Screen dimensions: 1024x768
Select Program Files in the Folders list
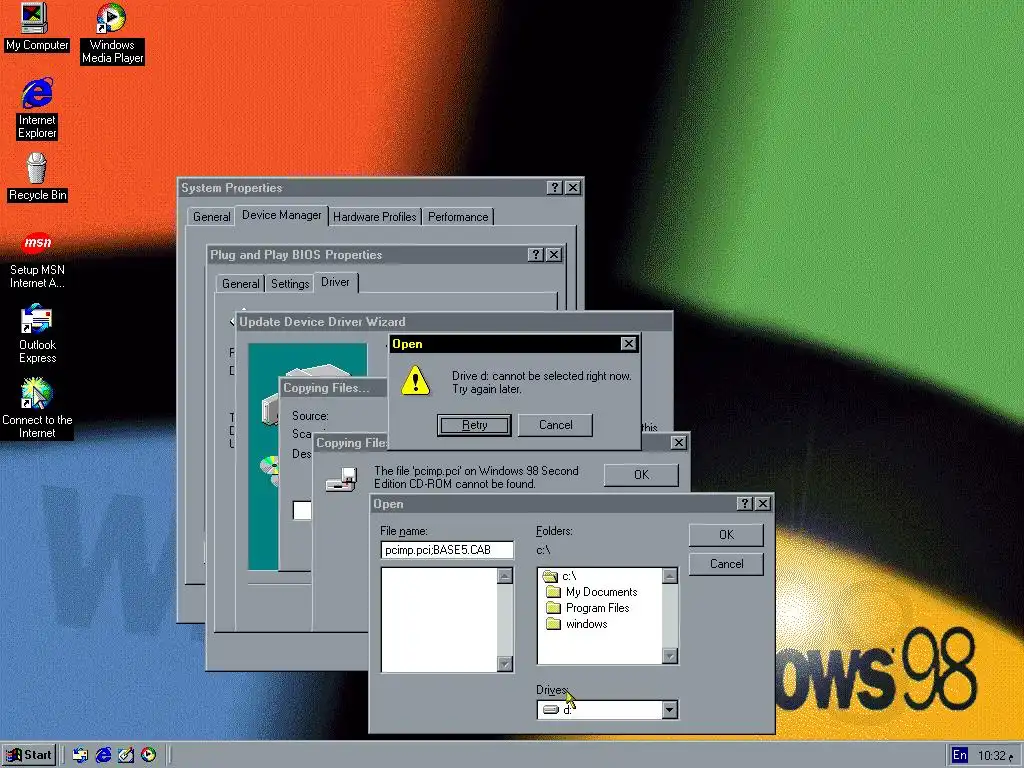[x=588, y=608]
